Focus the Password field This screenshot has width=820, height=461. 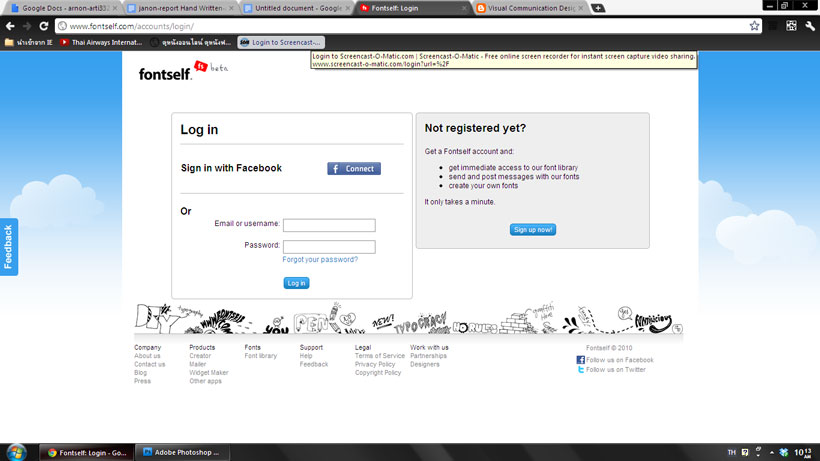(x=329, y=246)
